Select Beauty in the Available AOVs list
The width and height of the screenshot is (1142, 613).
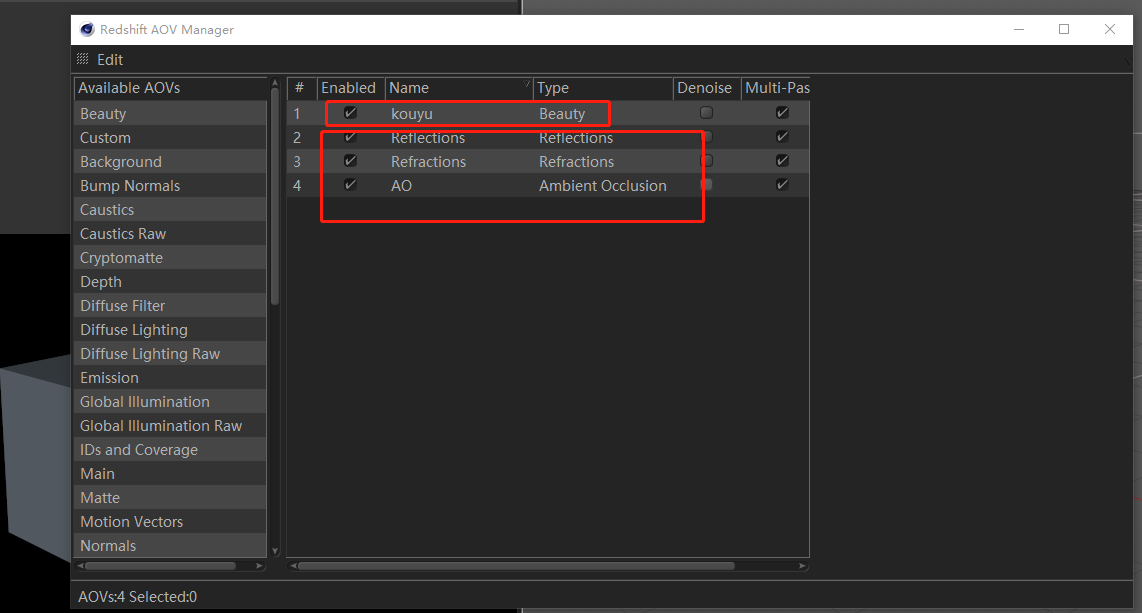170,114
